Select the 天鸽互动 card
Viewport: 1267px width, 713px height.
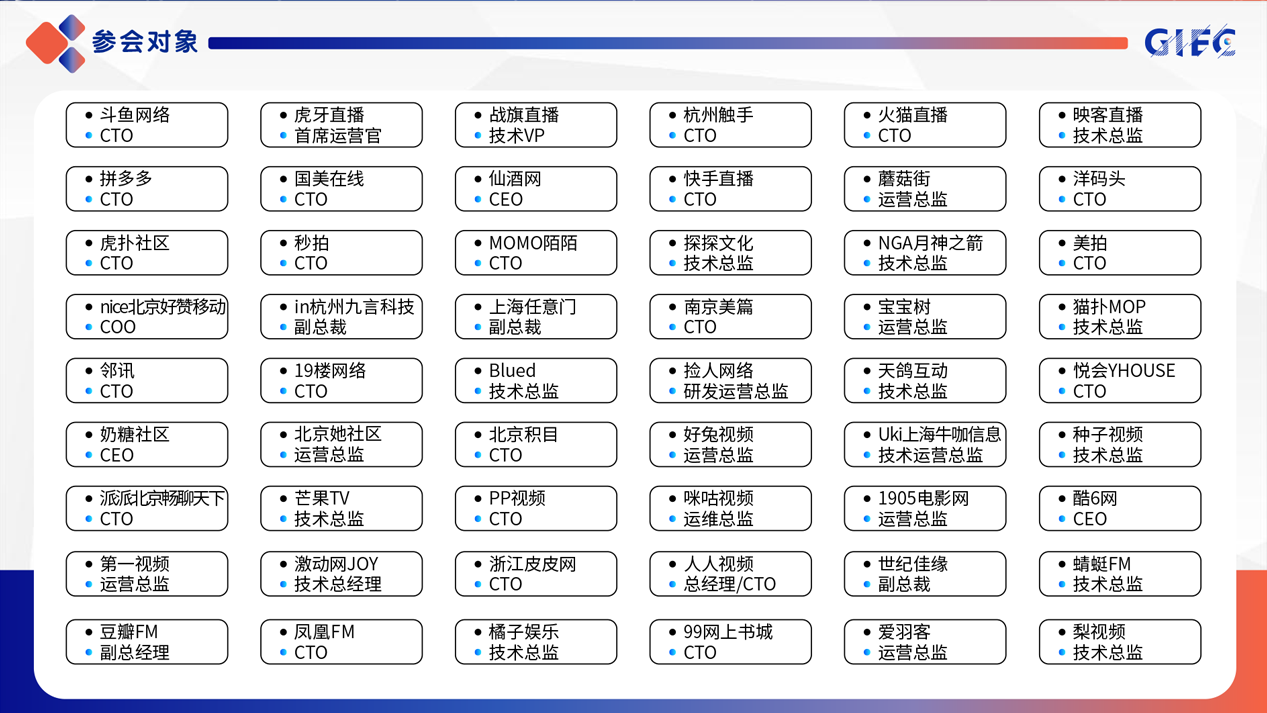(925, 381)
